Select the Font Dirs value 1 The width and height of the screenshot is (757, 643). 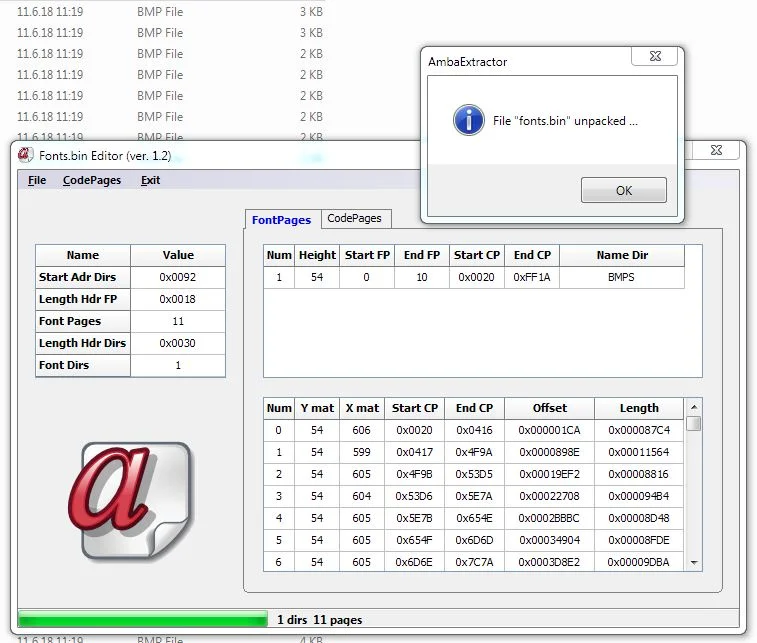[178, 365]
